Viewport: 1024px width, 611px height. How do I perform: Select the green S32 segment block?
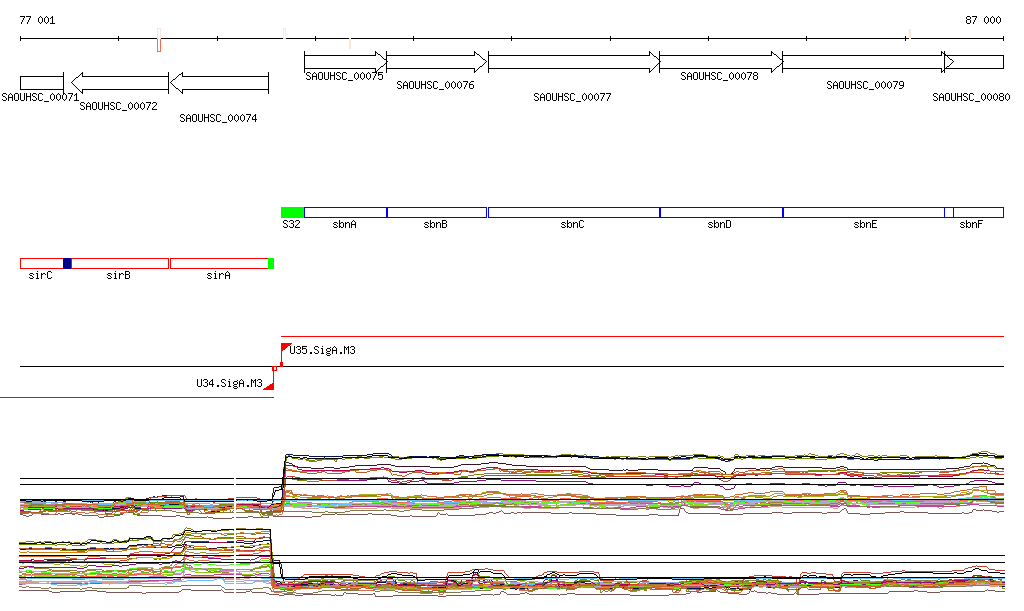pos(292,212)
